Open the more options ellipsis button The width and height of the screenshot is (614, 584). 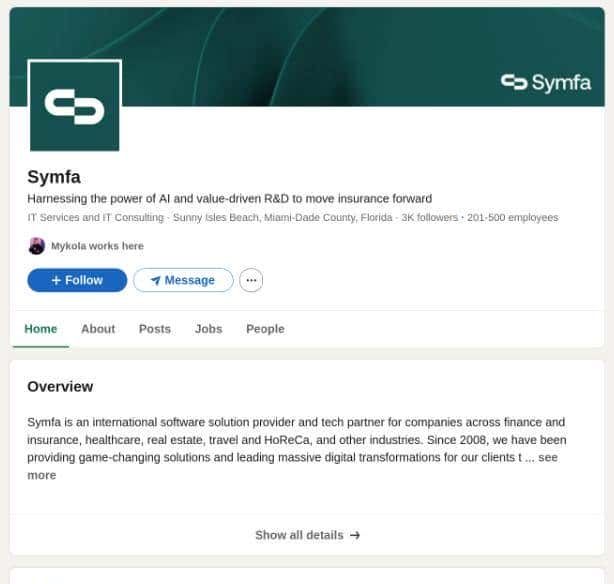pyautogui.click(x=251, y=280)
